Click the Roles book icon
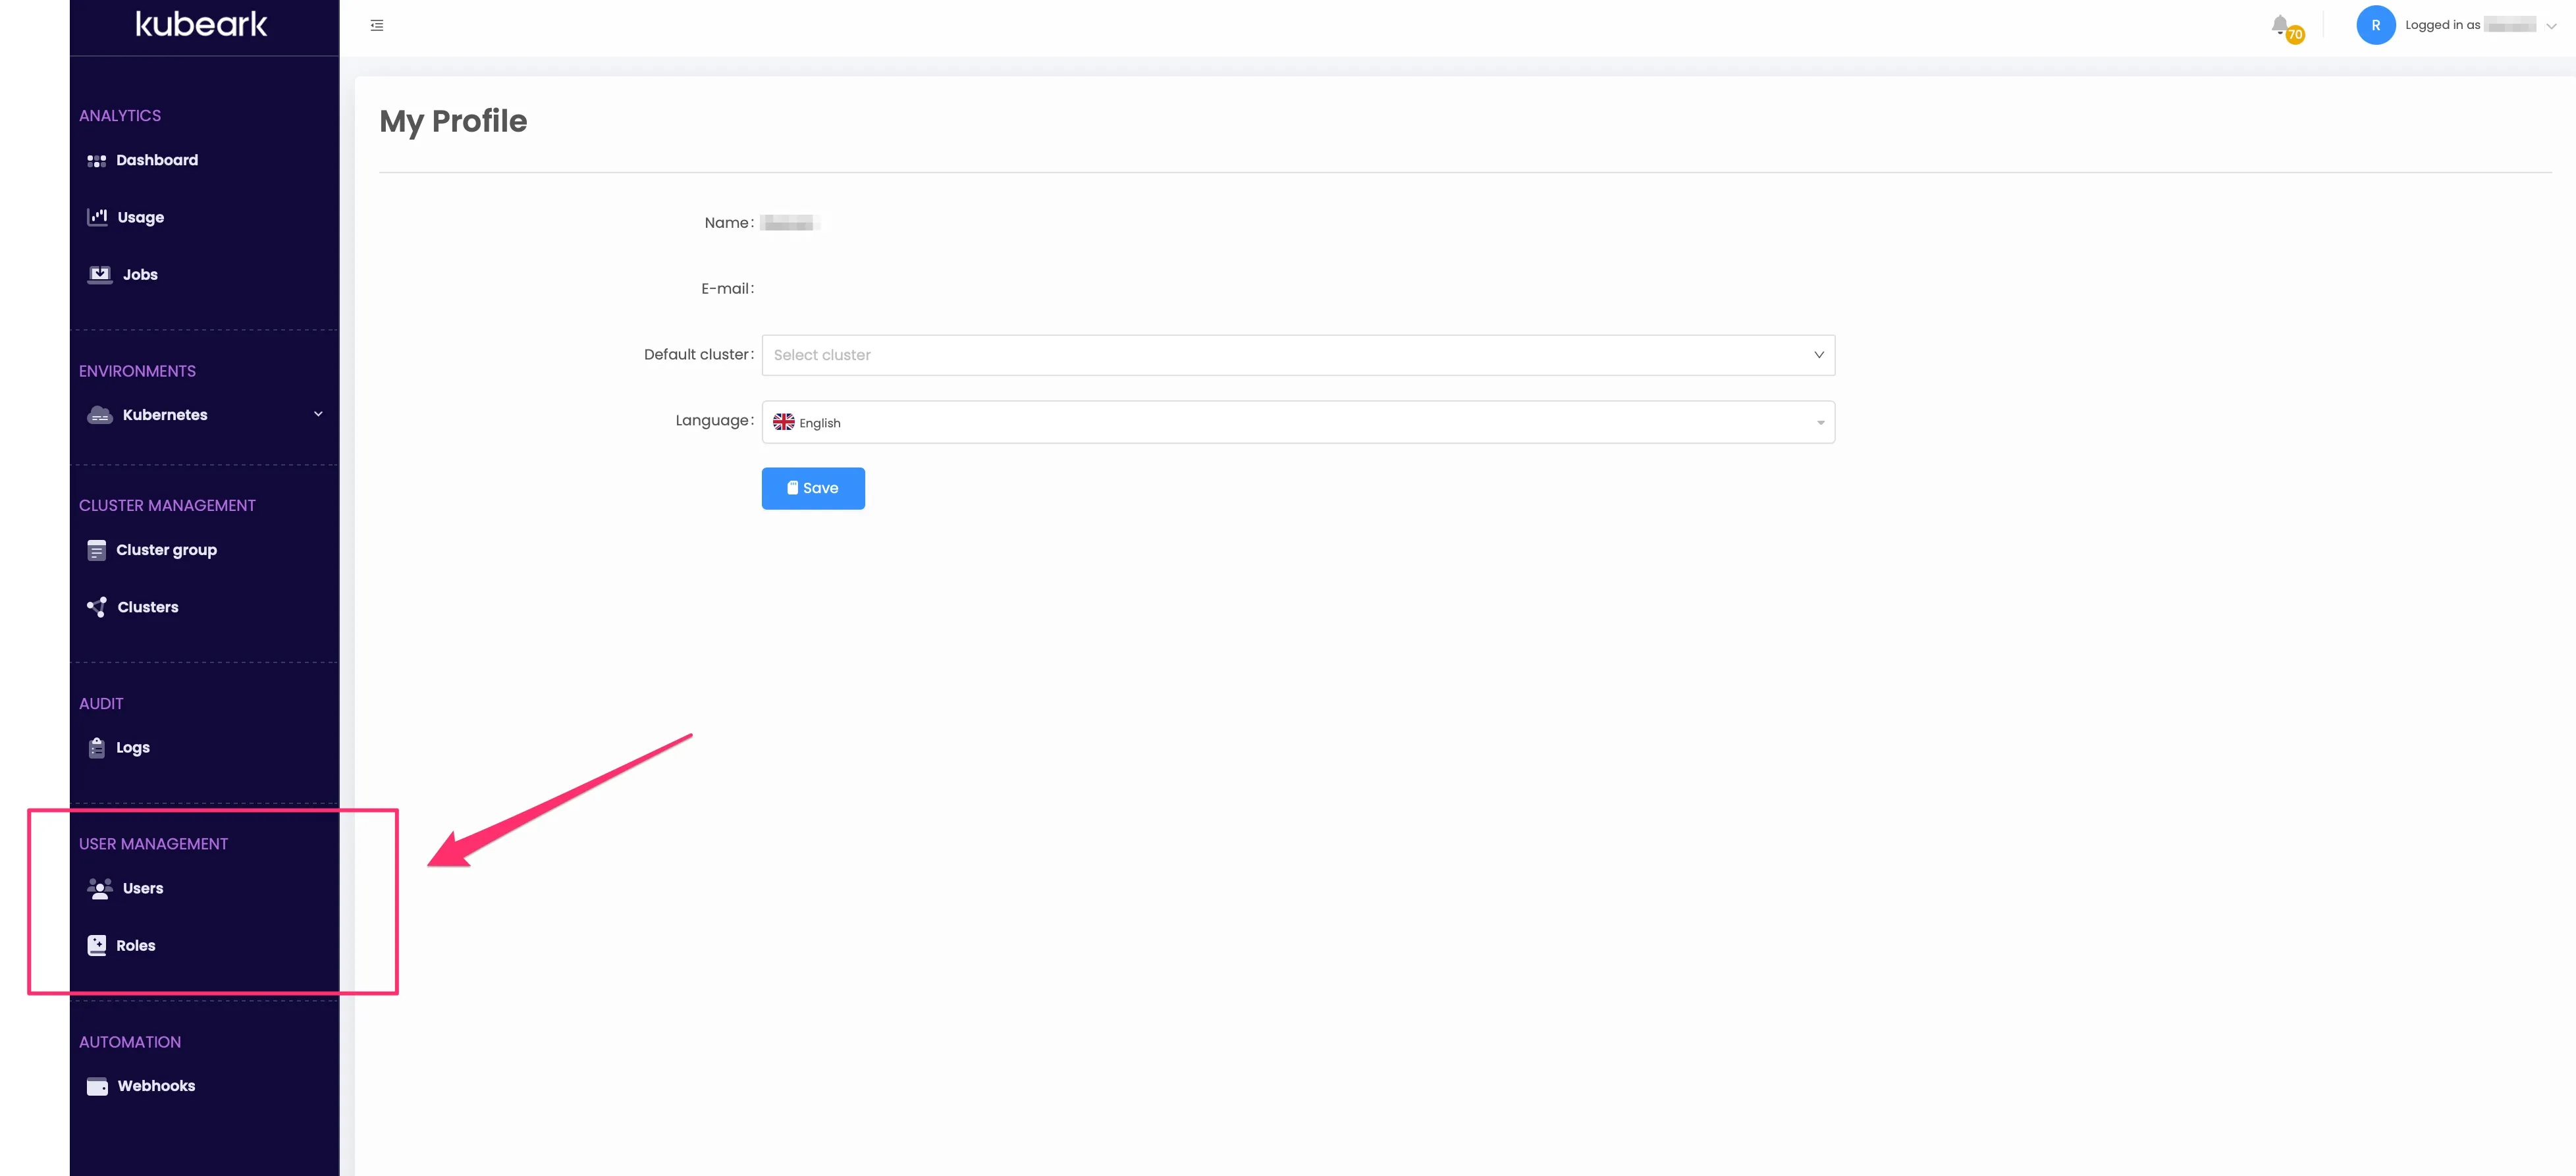Screen dimensions: 2576x1176 point(96,946)
